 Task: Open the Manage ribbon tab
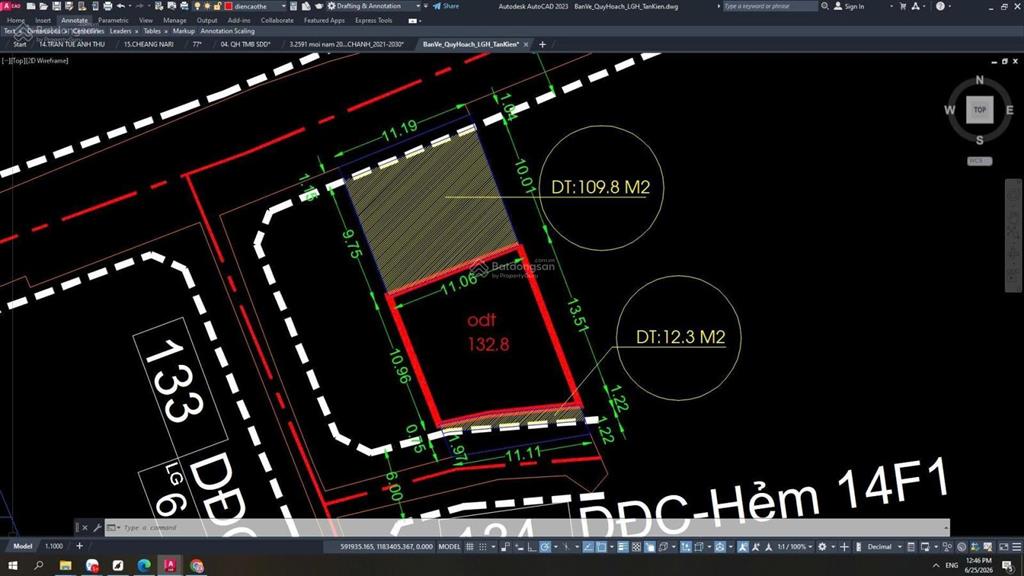pyautogui.click(x=174, y=20)
